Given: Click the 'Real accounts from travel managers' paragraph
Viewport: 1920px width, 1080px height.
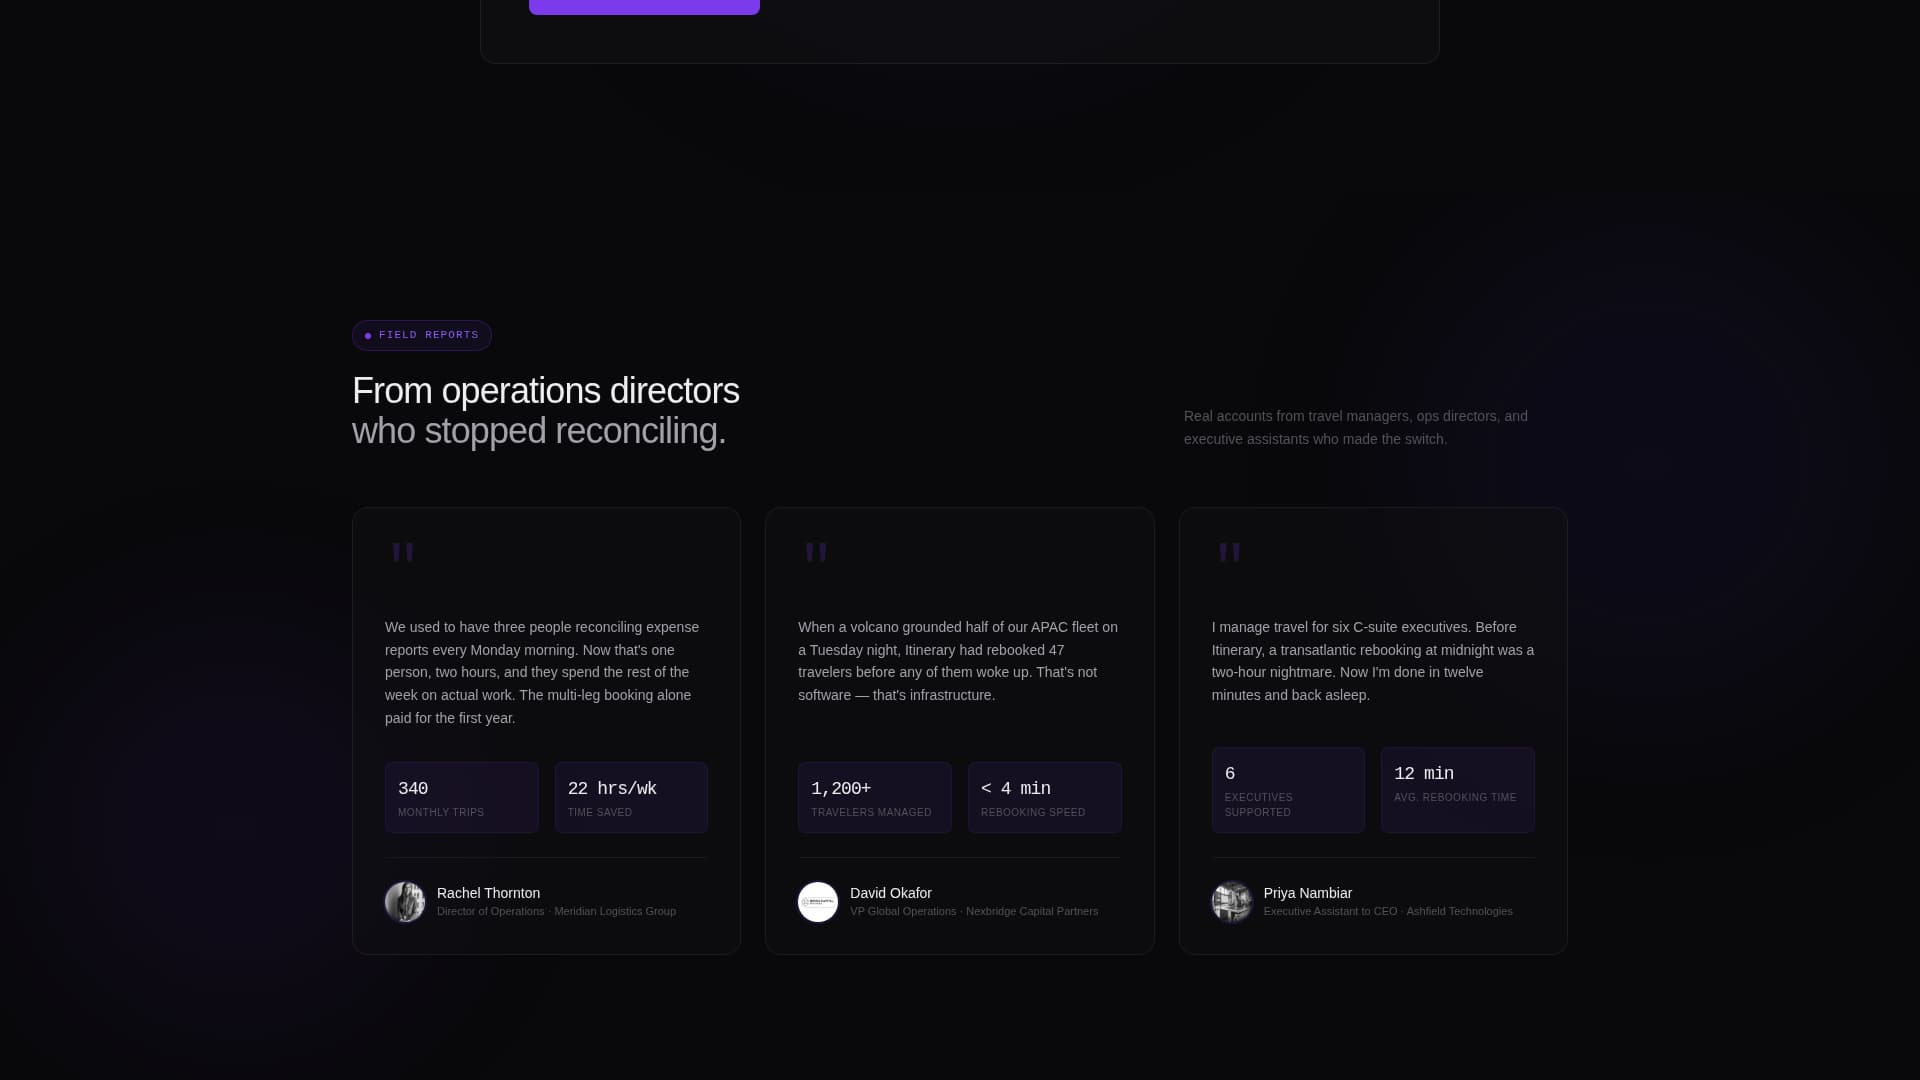Looking at the screenshot, I should tap(1356, 428).
